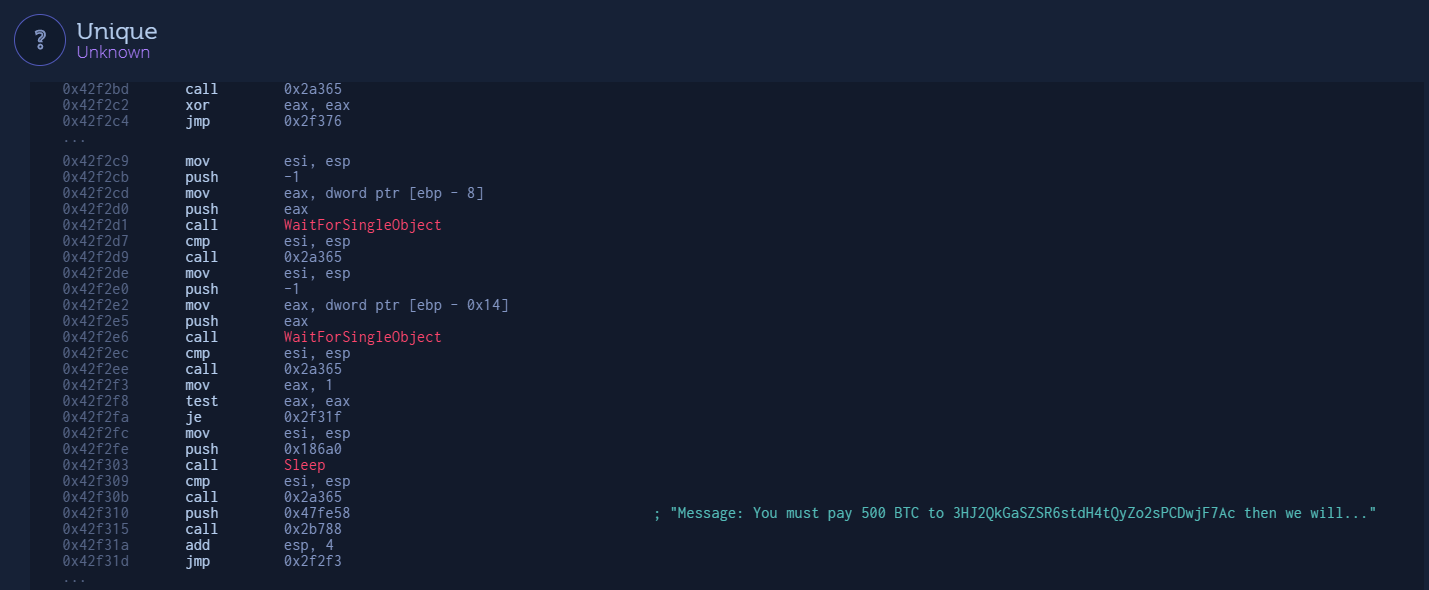Select address 0x42f31a add instruction row
1429x590 pixels.
[95, 545]
